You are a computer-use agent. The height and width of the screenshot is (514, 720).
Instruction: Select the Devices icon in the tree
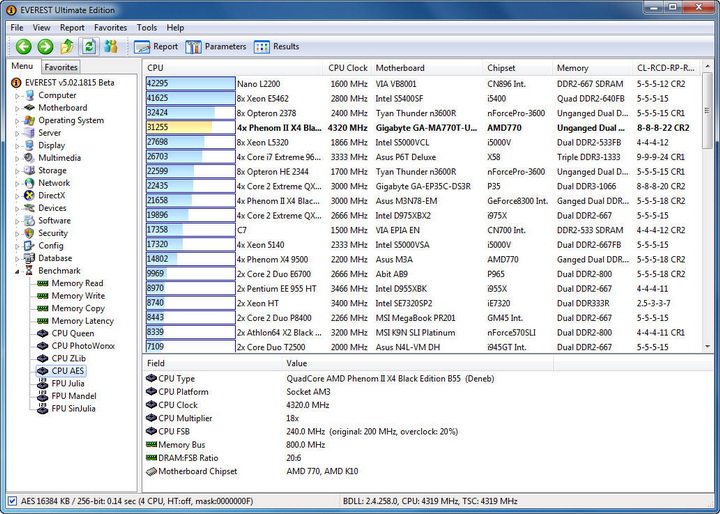pyautogui.click(x=29, y=208)
